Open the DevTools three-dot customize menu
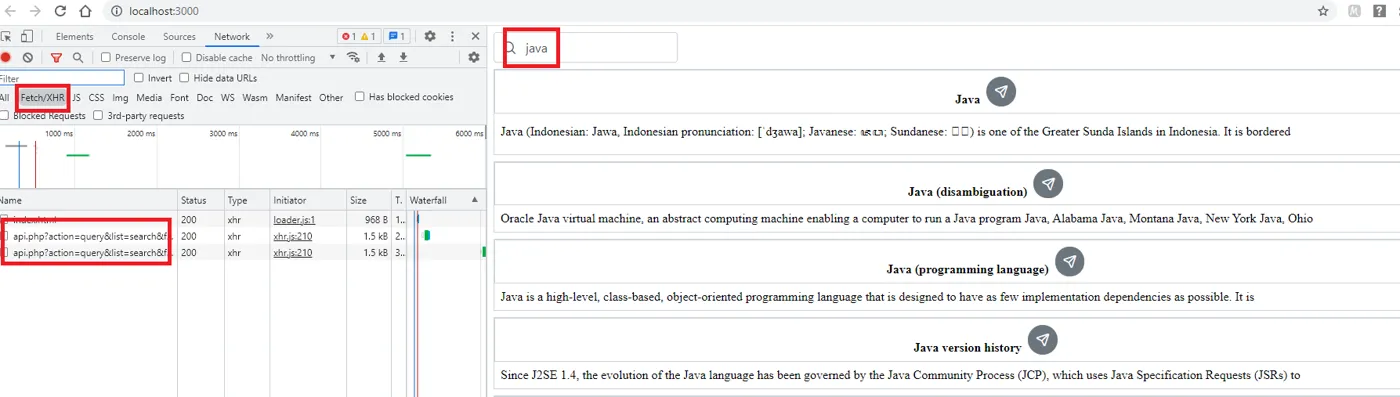Screen dimensions: 1400x397 click(452, 36)
